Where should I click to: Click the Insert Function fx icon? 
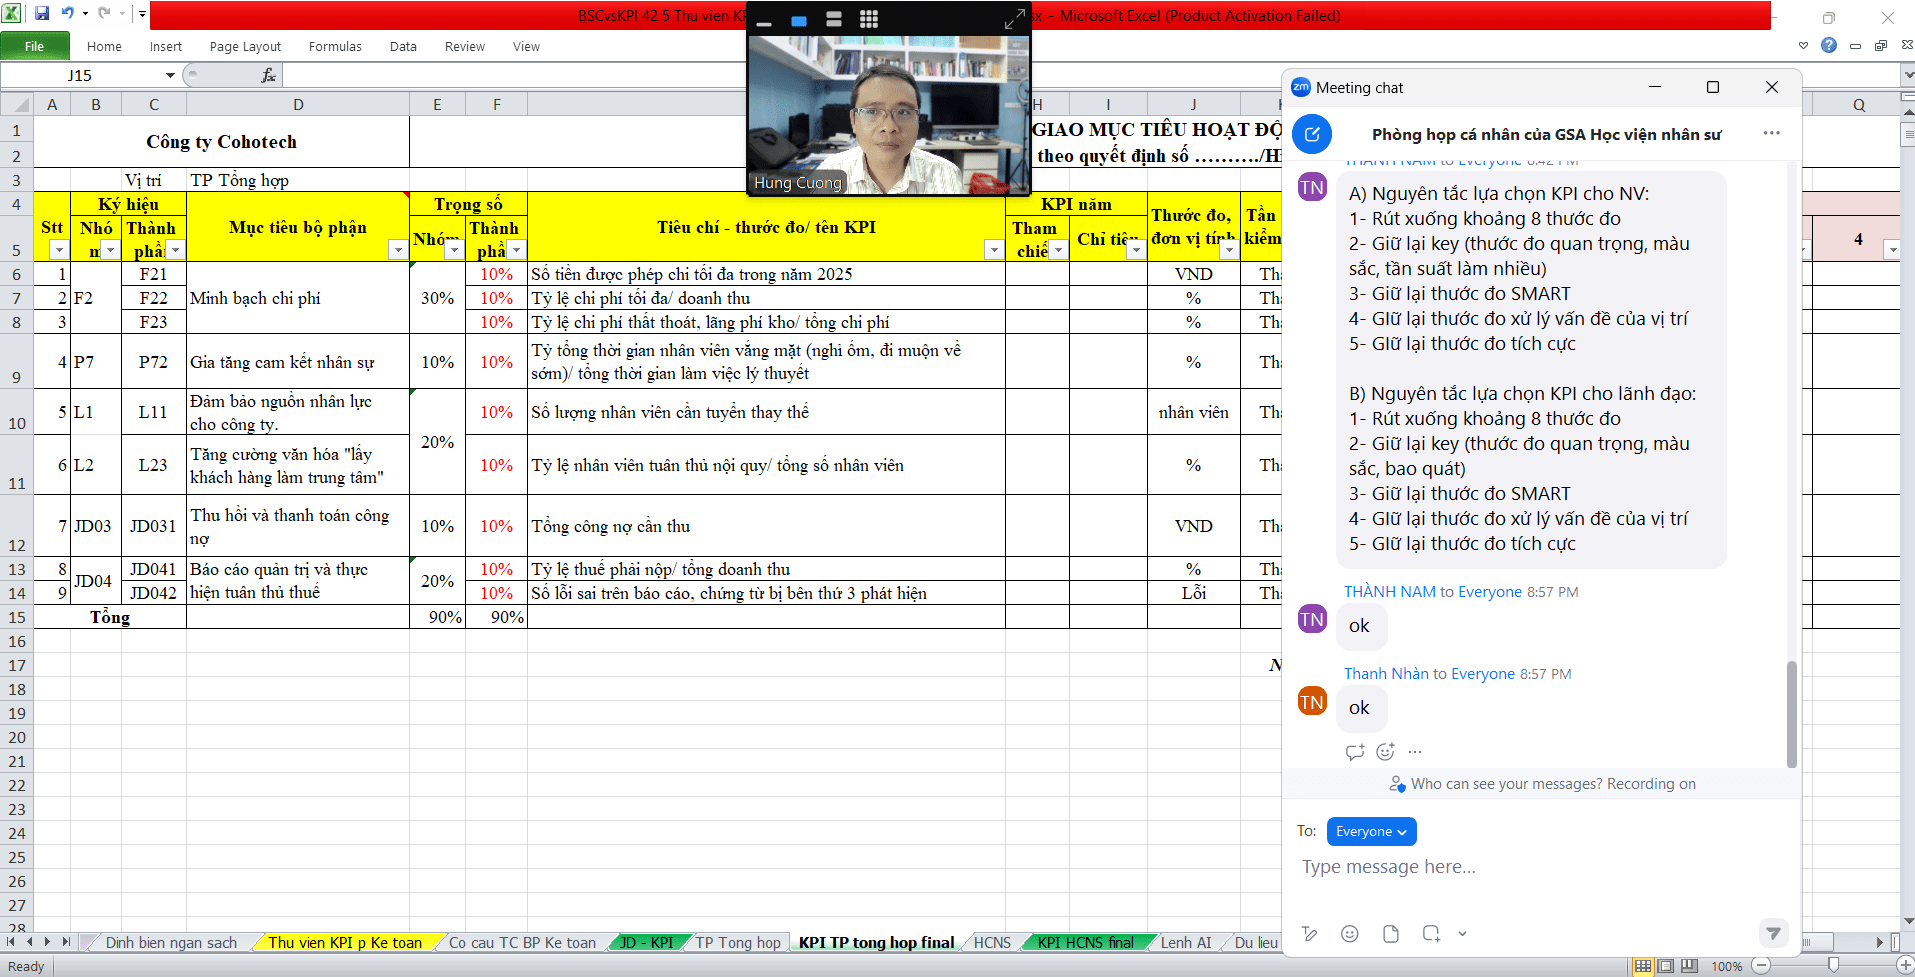[x=268, y=75]
